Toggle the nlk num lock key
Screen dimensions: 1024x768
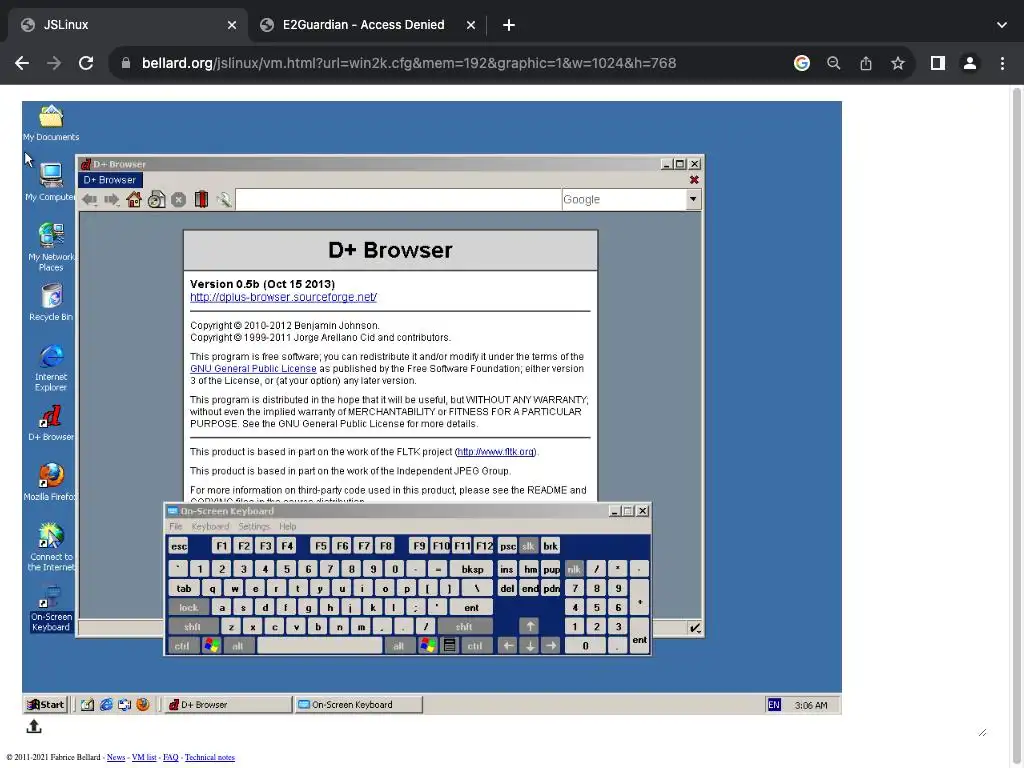pyautogui.click(x=574, y=569)
